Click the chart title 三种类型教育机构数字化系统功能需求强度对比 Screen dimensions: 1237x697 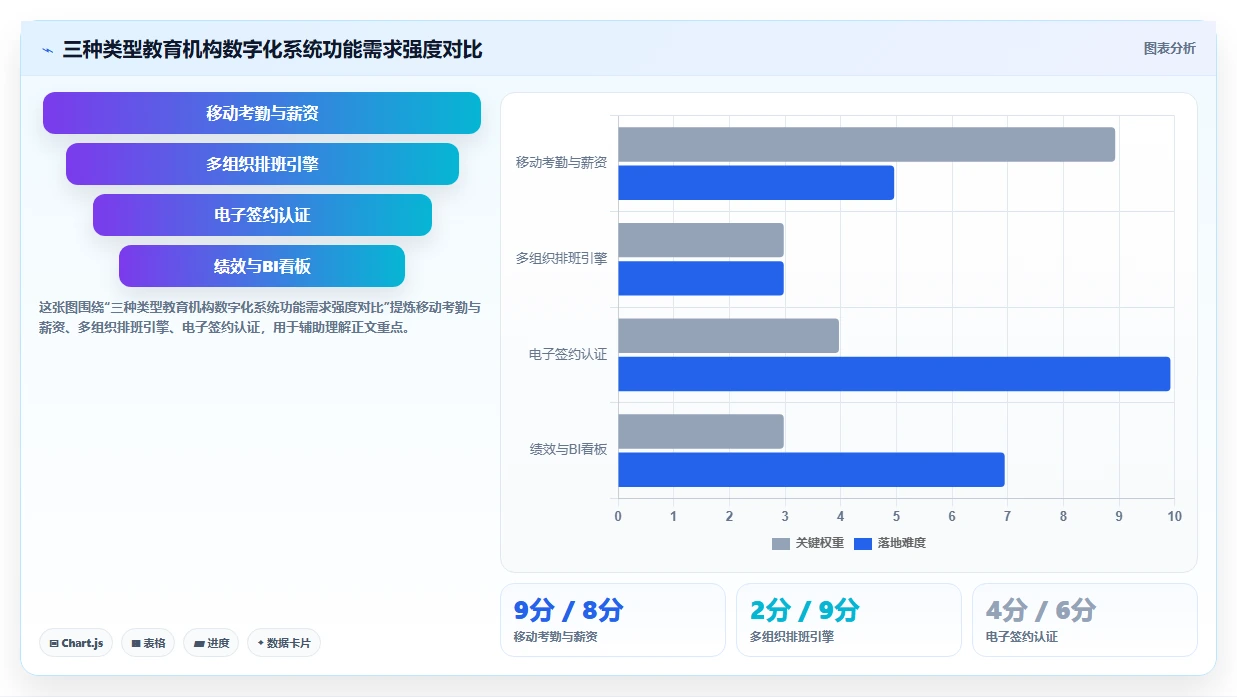tap(272, 50)
